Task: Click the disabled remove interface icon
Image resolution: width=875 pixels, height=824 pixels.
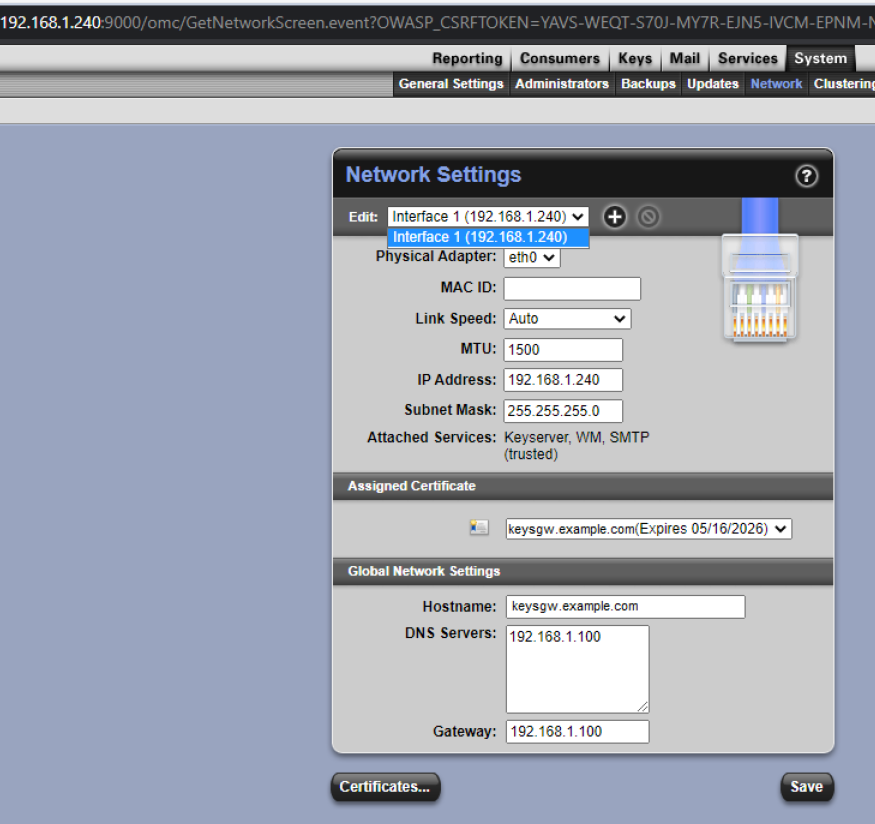Action: point(648,216)
